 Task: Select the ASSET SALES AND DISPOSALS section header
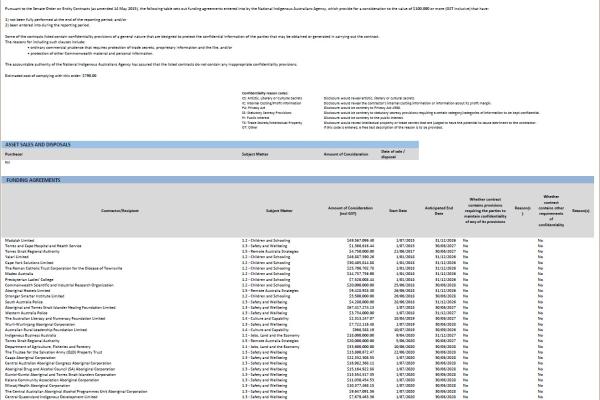210,145
